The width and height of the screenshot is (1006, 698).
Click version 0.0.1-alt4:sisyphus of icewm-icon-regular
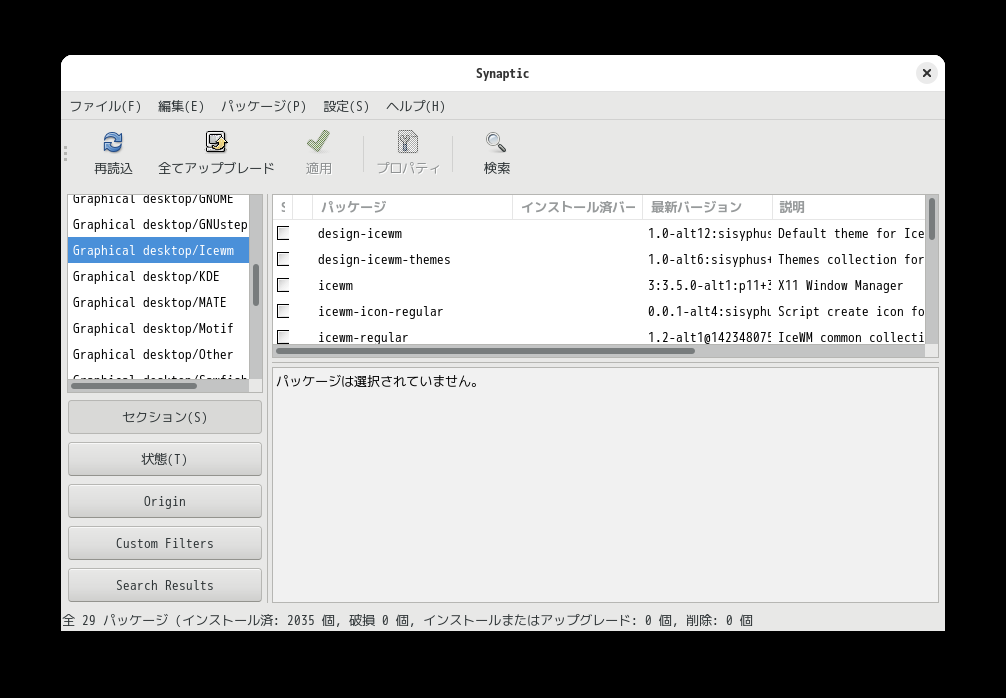[x=709, y=312]
